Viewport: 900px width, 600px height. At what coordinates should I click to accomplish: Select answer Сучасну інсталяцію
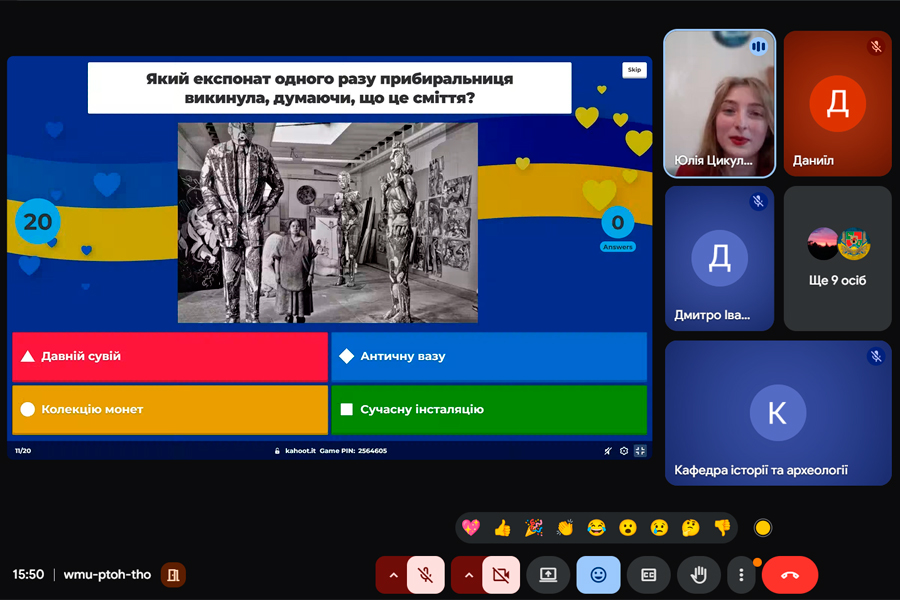click(489, 409)
